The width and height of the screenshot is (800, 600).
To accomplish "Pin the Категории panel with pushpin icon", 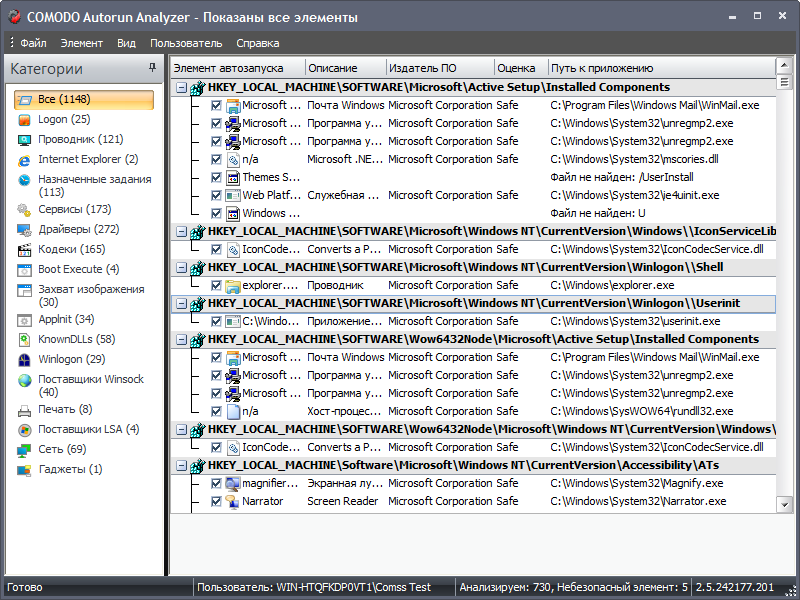I will pyautogui.click(x=153, y=68).
